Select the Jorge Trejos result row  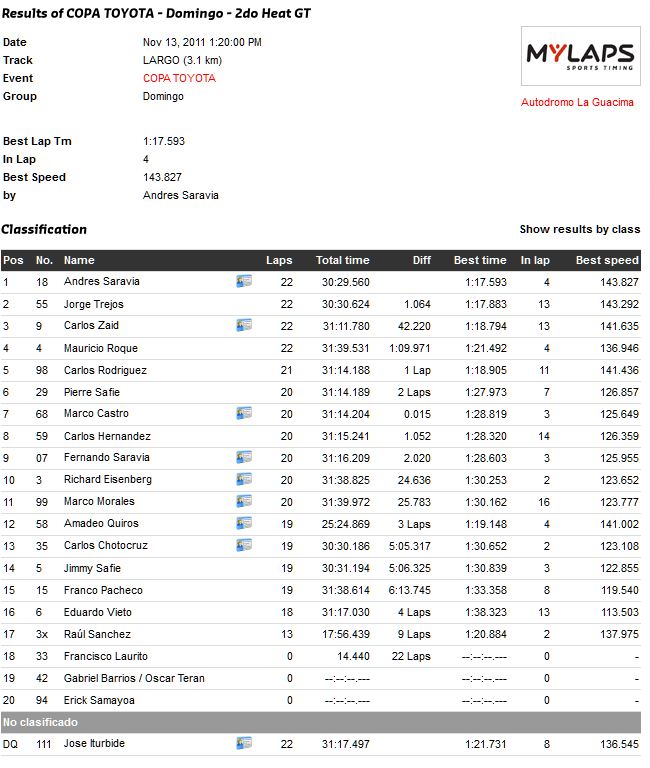[x=320, y=304]
